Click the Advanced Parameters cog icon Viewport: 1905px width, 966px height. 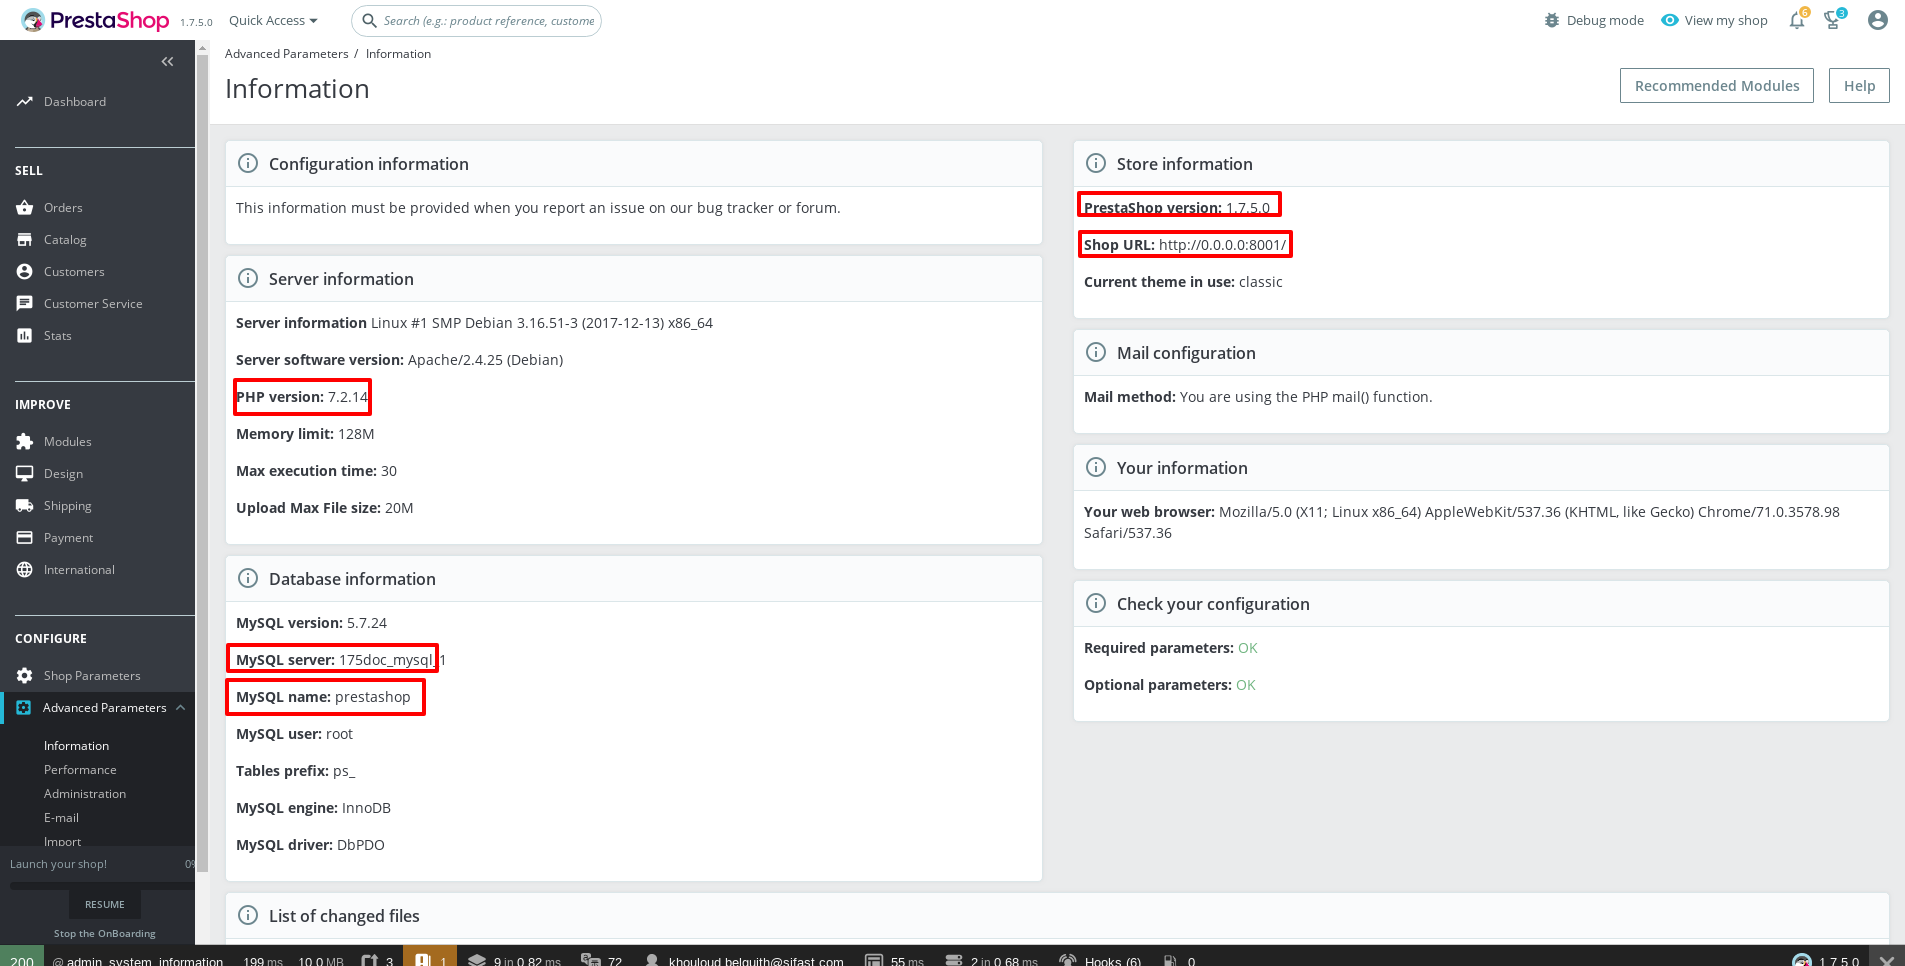point(24,708)
